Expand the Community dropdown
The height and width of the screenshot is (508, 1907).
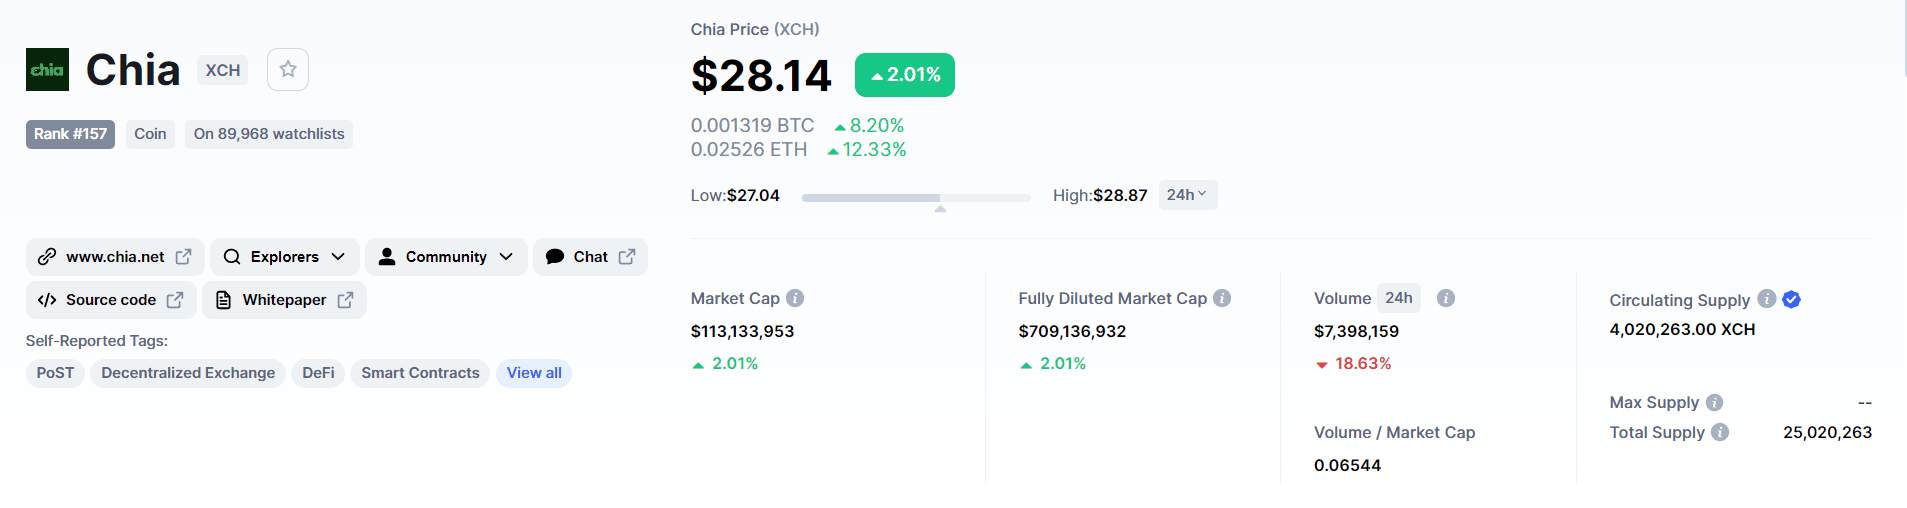click(445, 257)
